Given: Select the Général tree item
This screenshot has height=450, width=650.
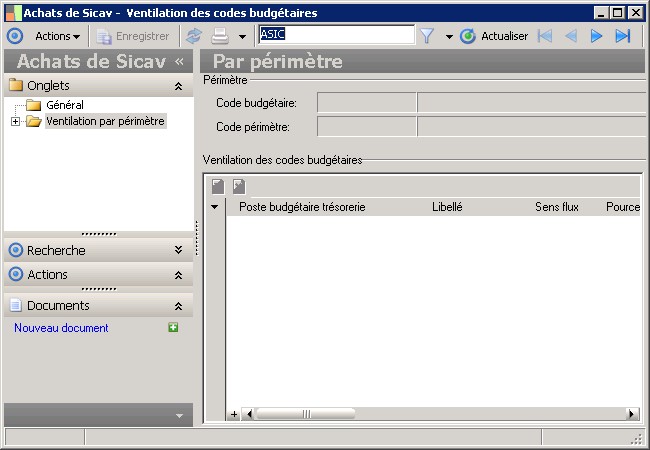Looking at the screenshot, I should pos(65,105).
